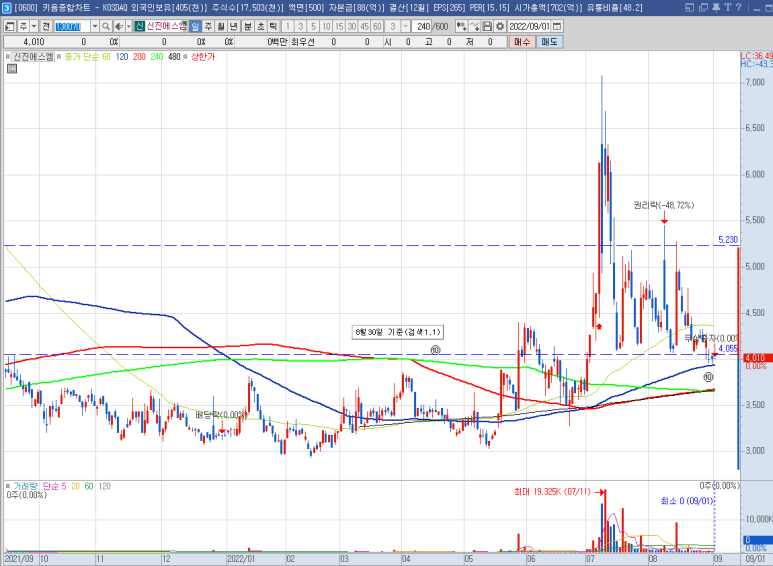Click the 최대 19,325K (07/11) volume label
This screenshot has height=566, width=773.
pyautogui.click(x=552, y=492)
